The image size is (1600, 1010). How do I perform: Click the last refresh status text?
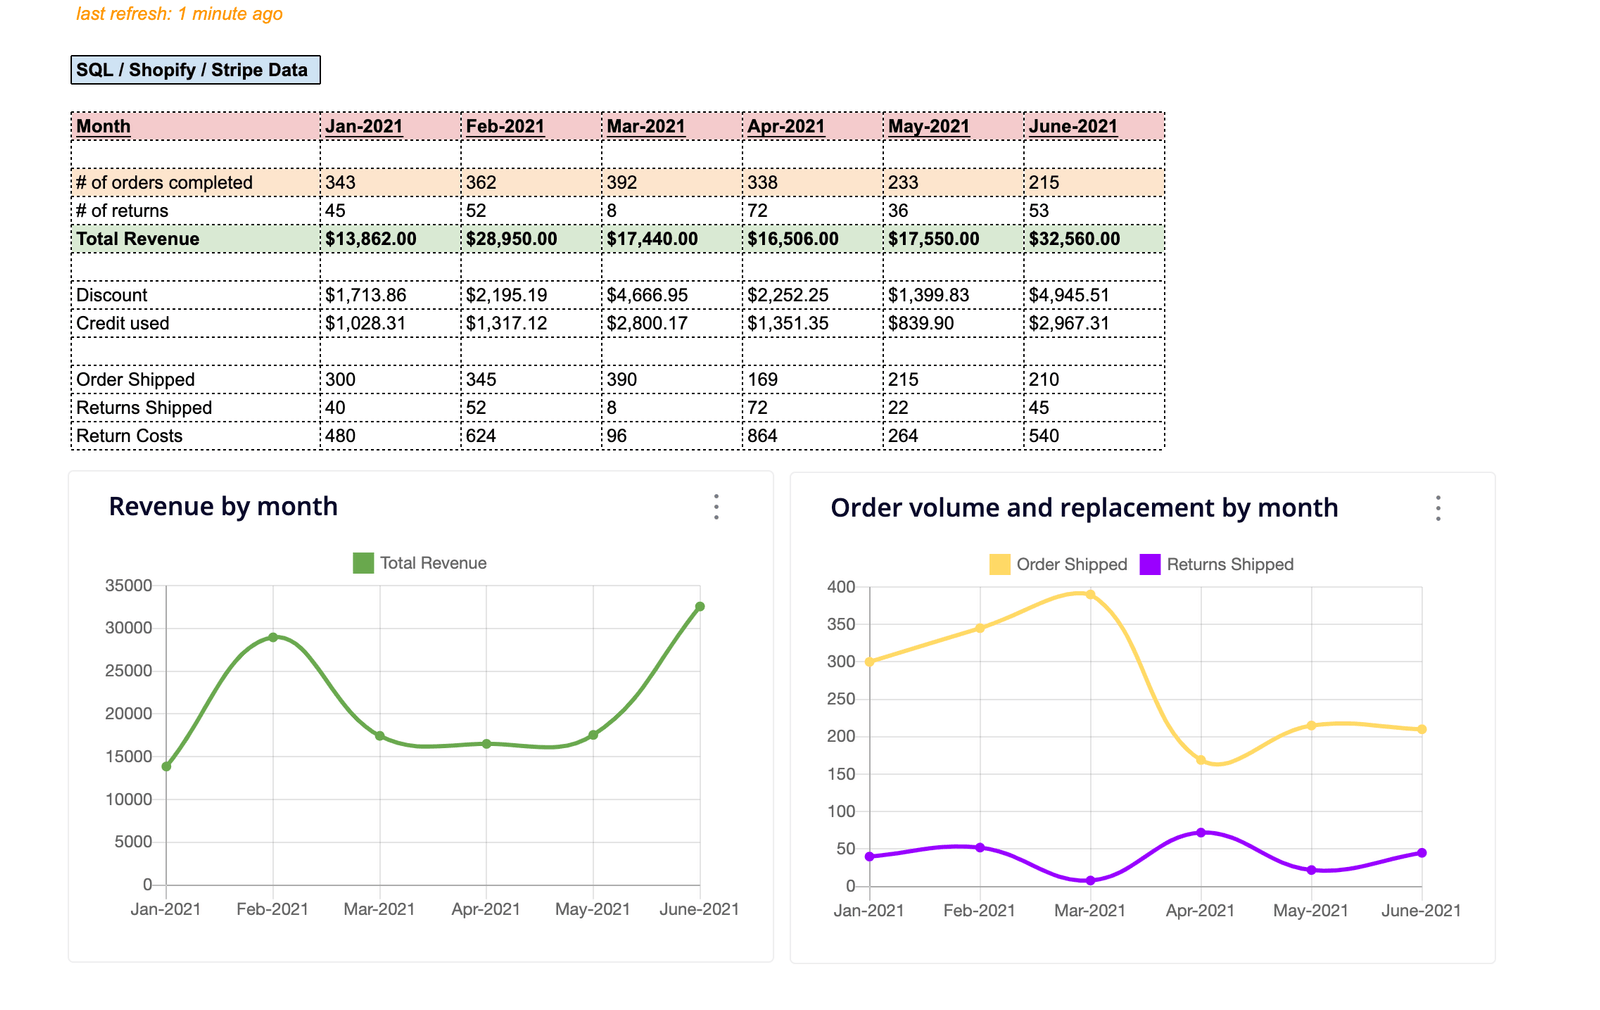point(178,14)
